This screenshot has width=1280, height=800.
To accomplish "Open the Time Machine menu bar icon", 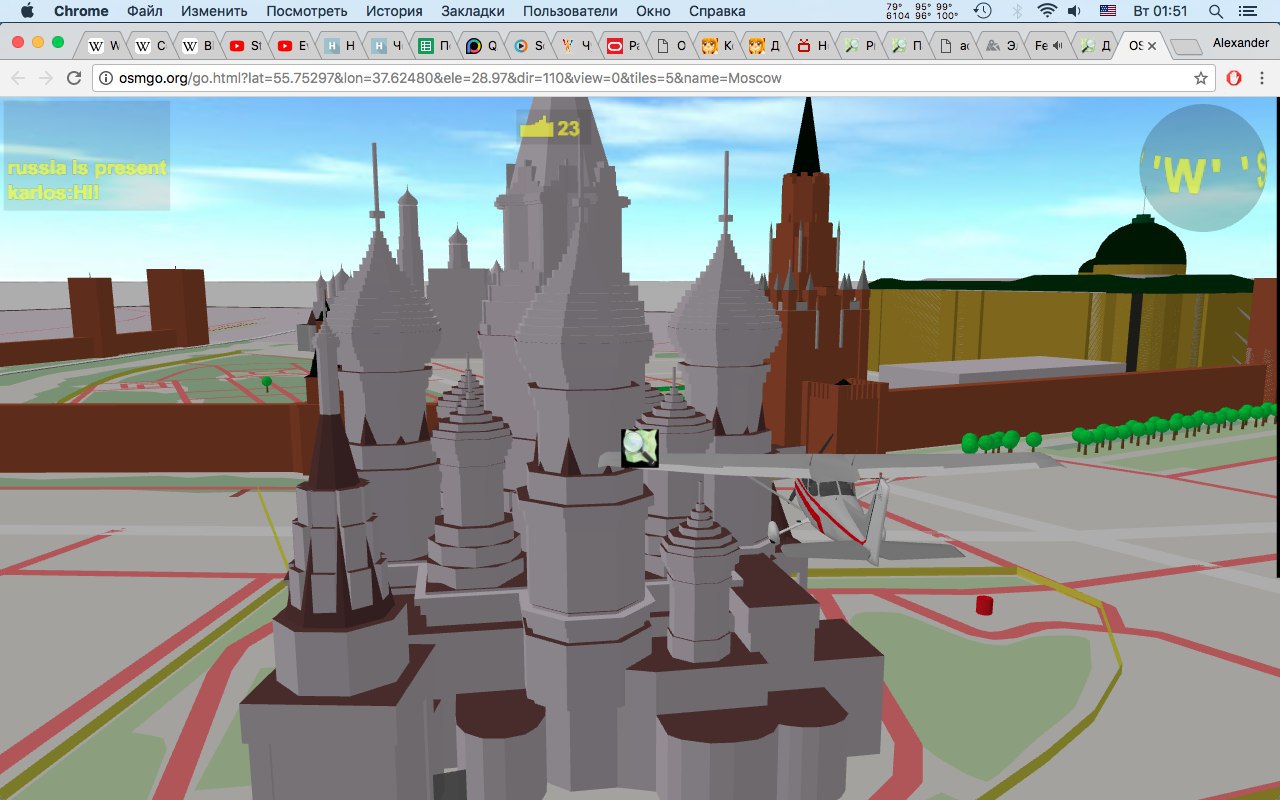I will pos(983,11).
